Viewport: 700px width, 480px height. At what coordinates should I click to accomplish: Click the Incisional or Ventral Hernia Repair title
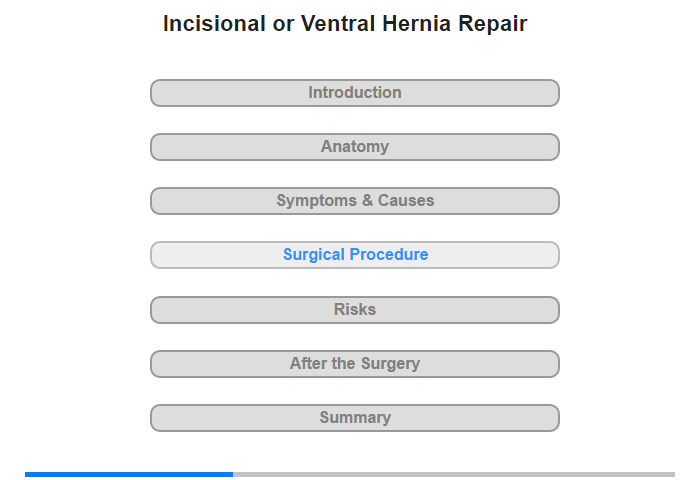tap(345, 24)
